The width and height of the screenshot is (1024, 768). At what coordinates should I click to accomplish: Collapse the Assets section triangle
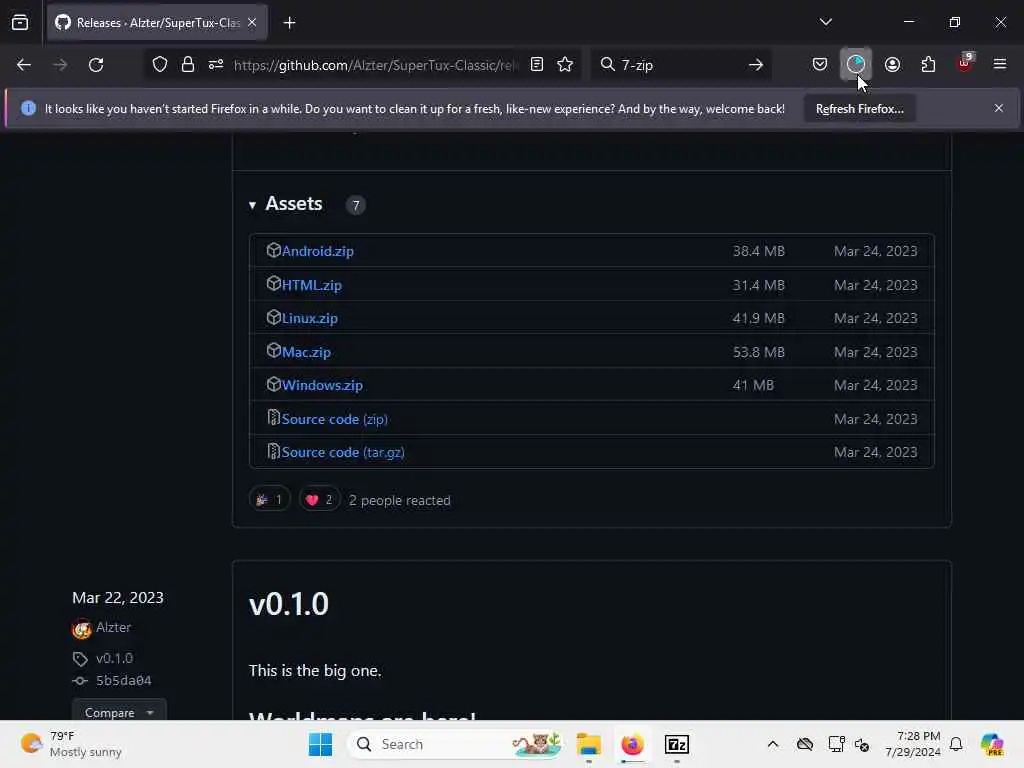[x=252, y=205]
